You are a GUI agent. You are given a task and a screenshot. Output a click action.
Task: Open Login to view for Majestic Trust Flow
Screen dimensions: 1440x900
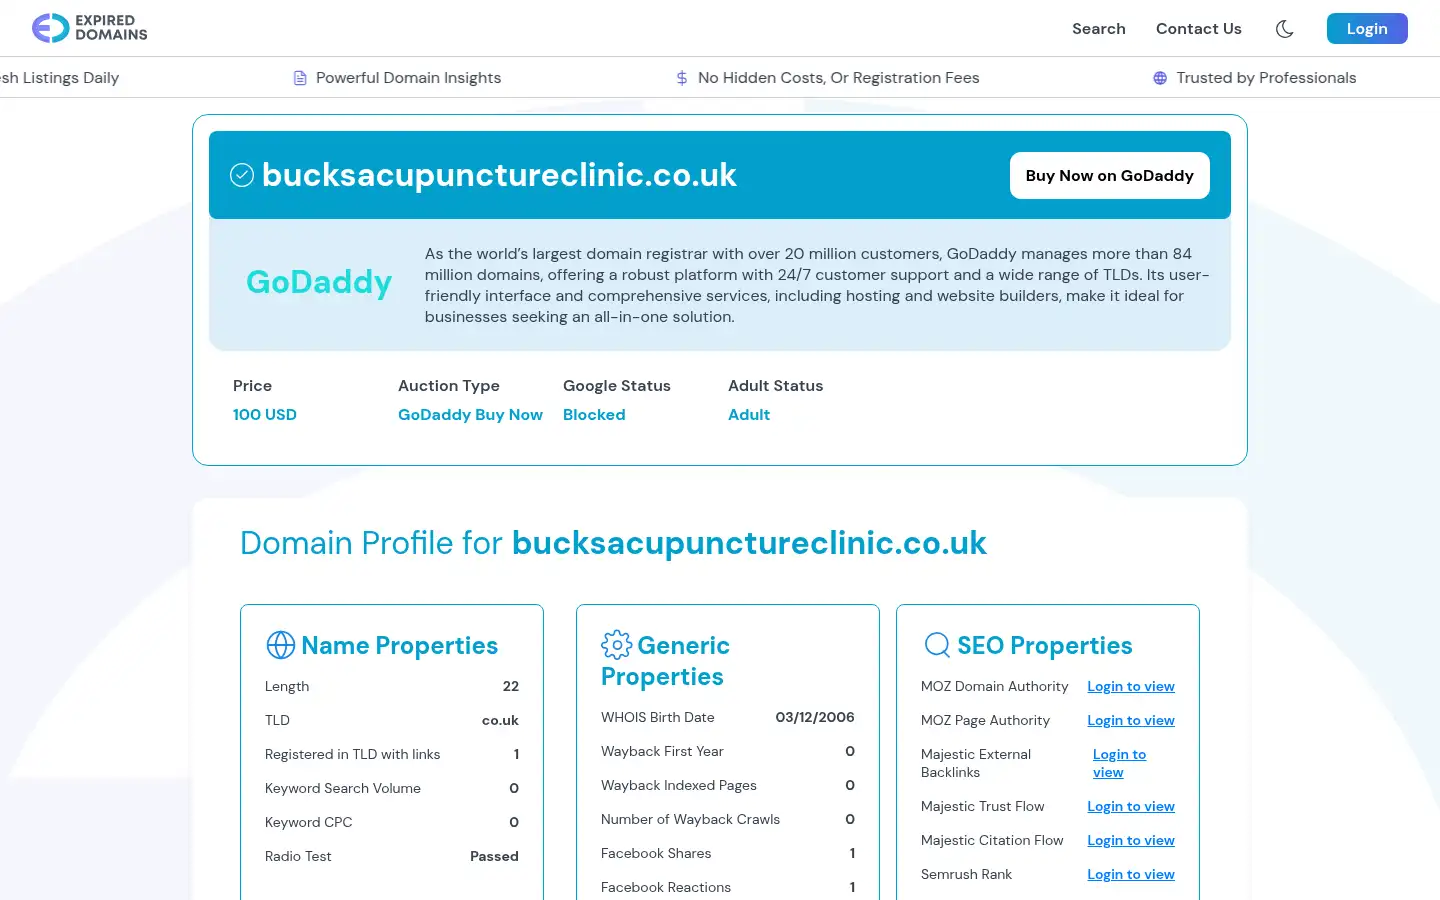[1131, 806]
